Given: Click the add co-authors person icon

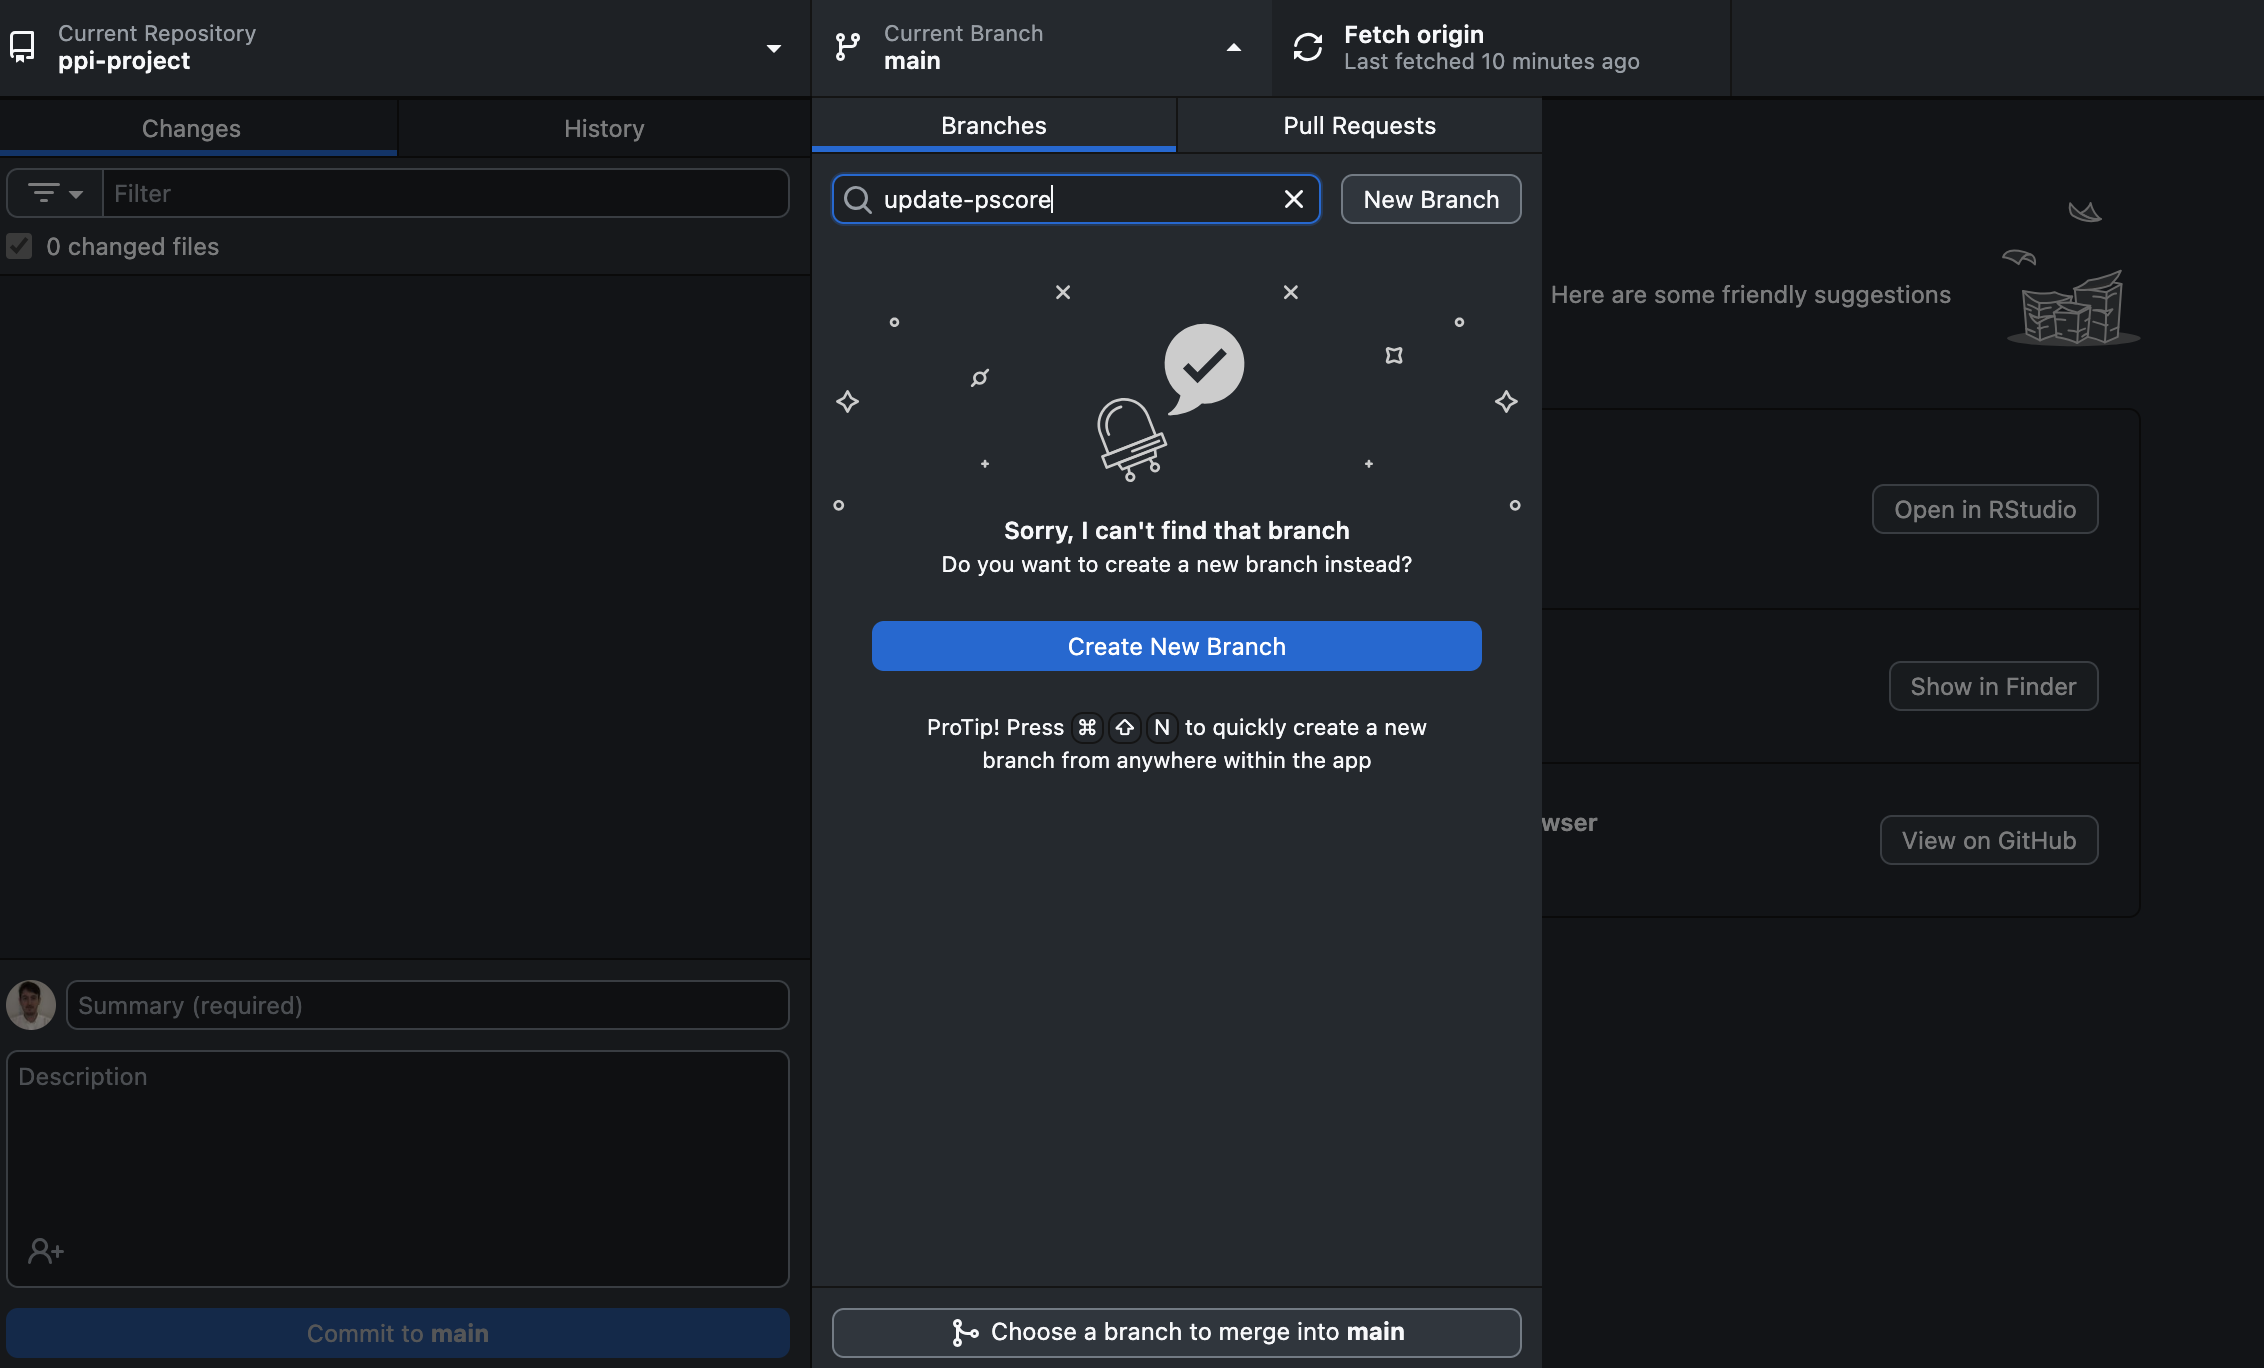Looking at the screenshot, I should pos(45,1250).
